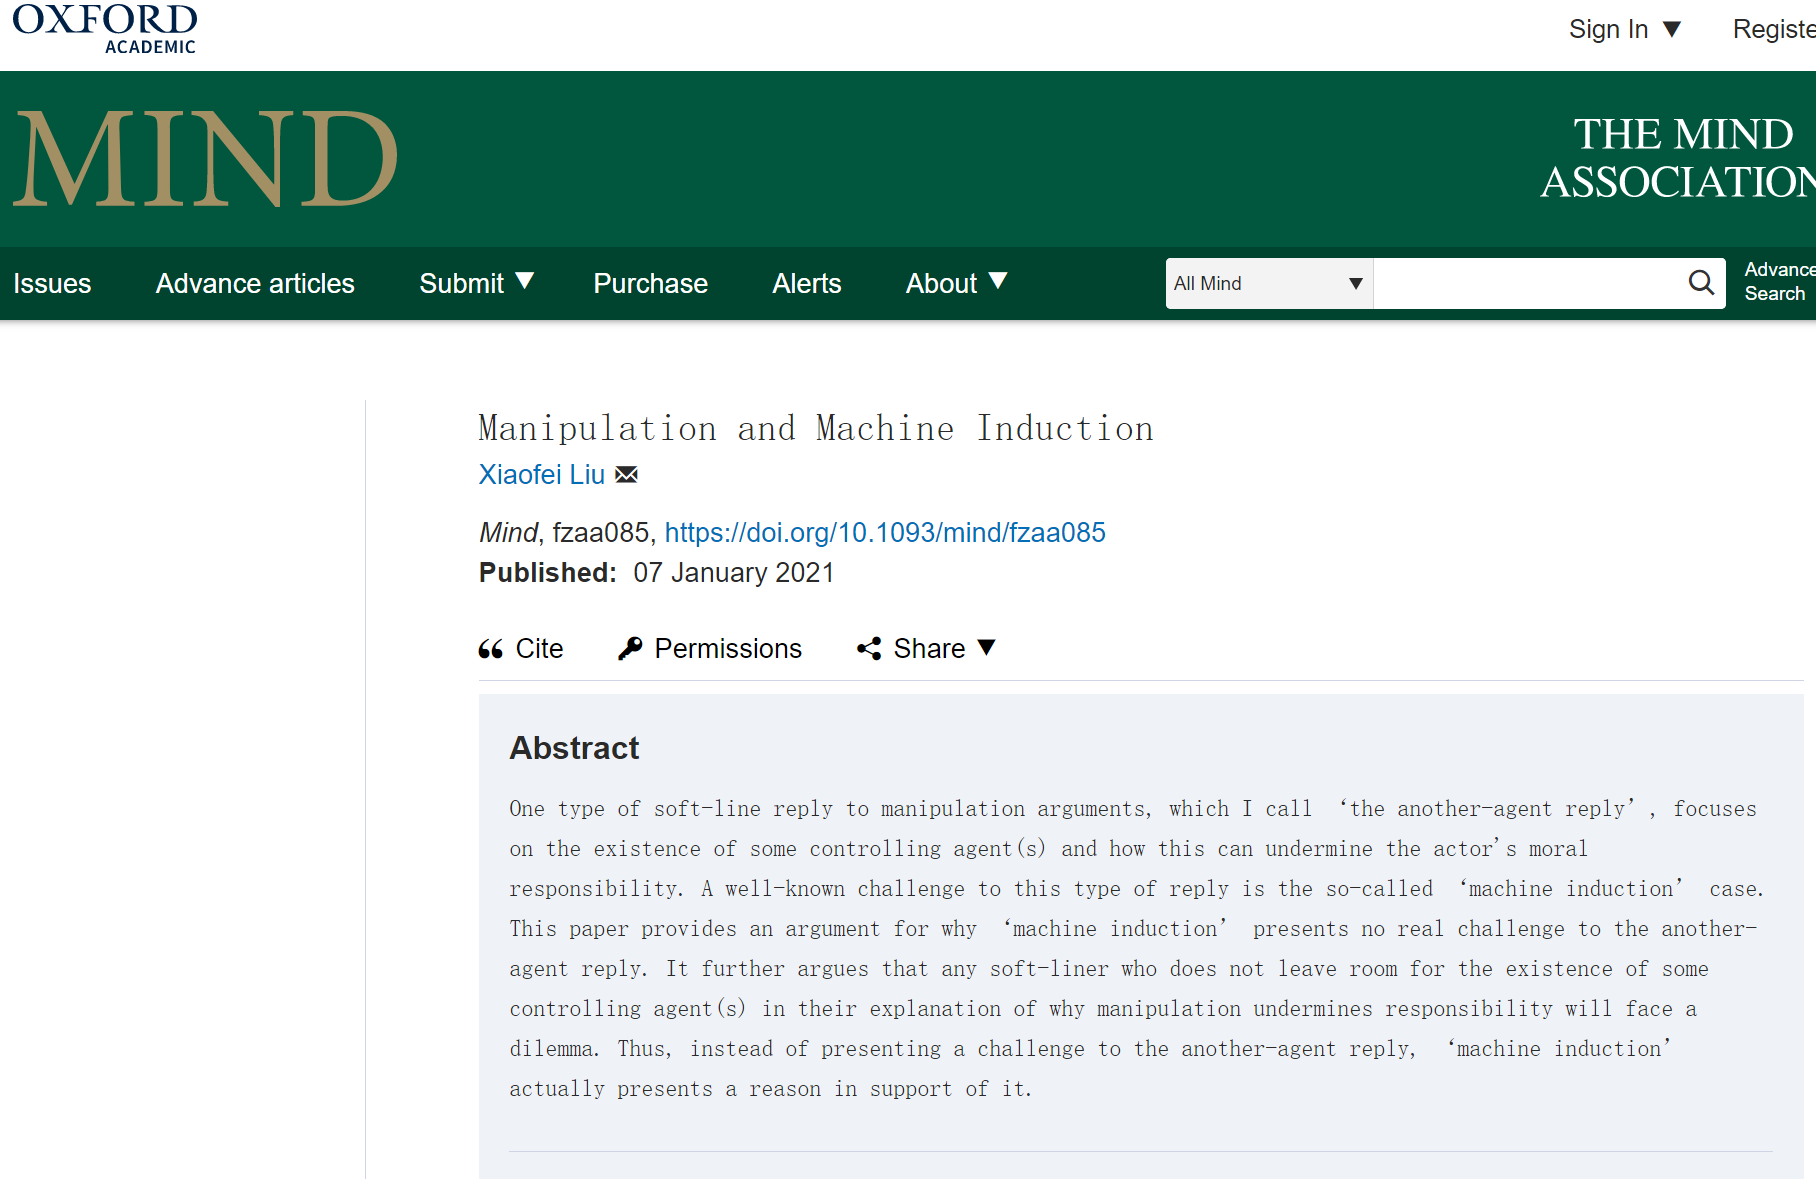The height and width of the screenshot is (1179, 1816).
Task: Click the Permissions link text
Action: pyautogui.click(x=728, y=649)
